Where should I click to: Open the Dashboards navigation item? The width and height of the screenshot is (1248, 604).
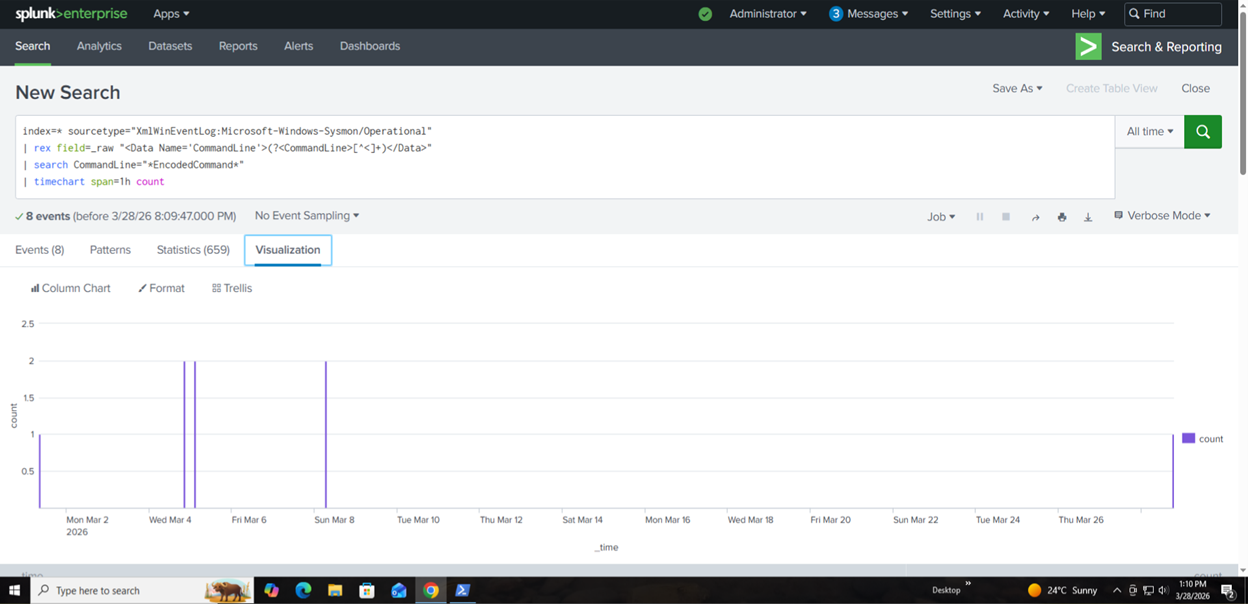369,46
